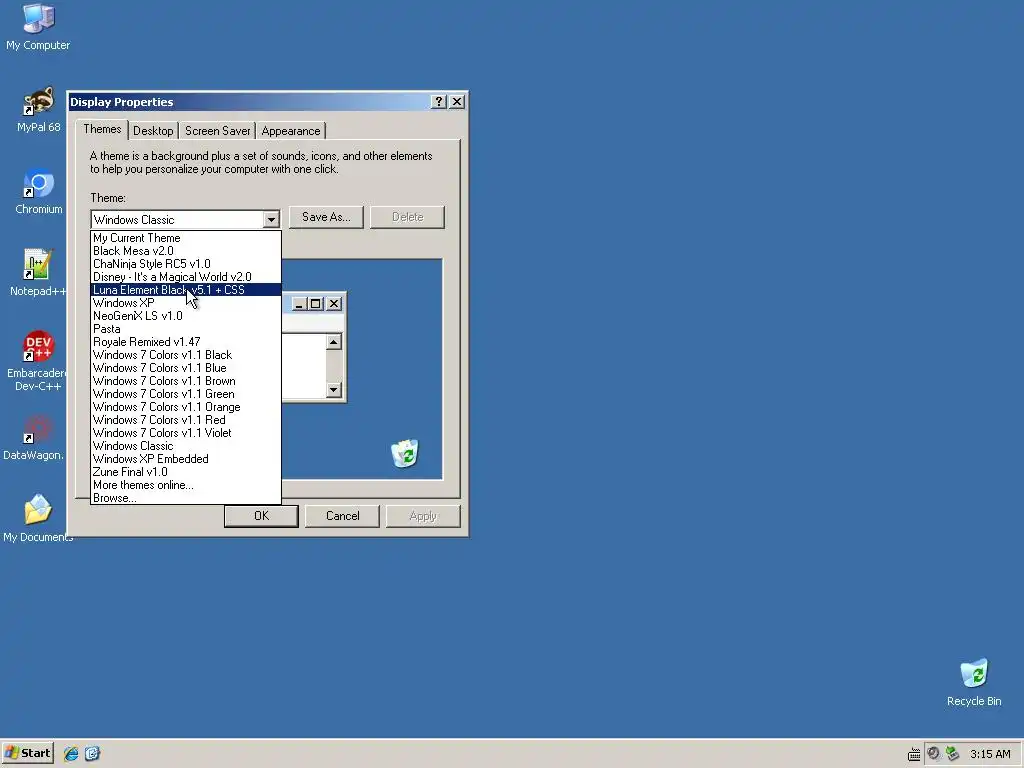Click More themes online... entry
The height and width of the screenshot is (768, 1024).
[185, 485]
